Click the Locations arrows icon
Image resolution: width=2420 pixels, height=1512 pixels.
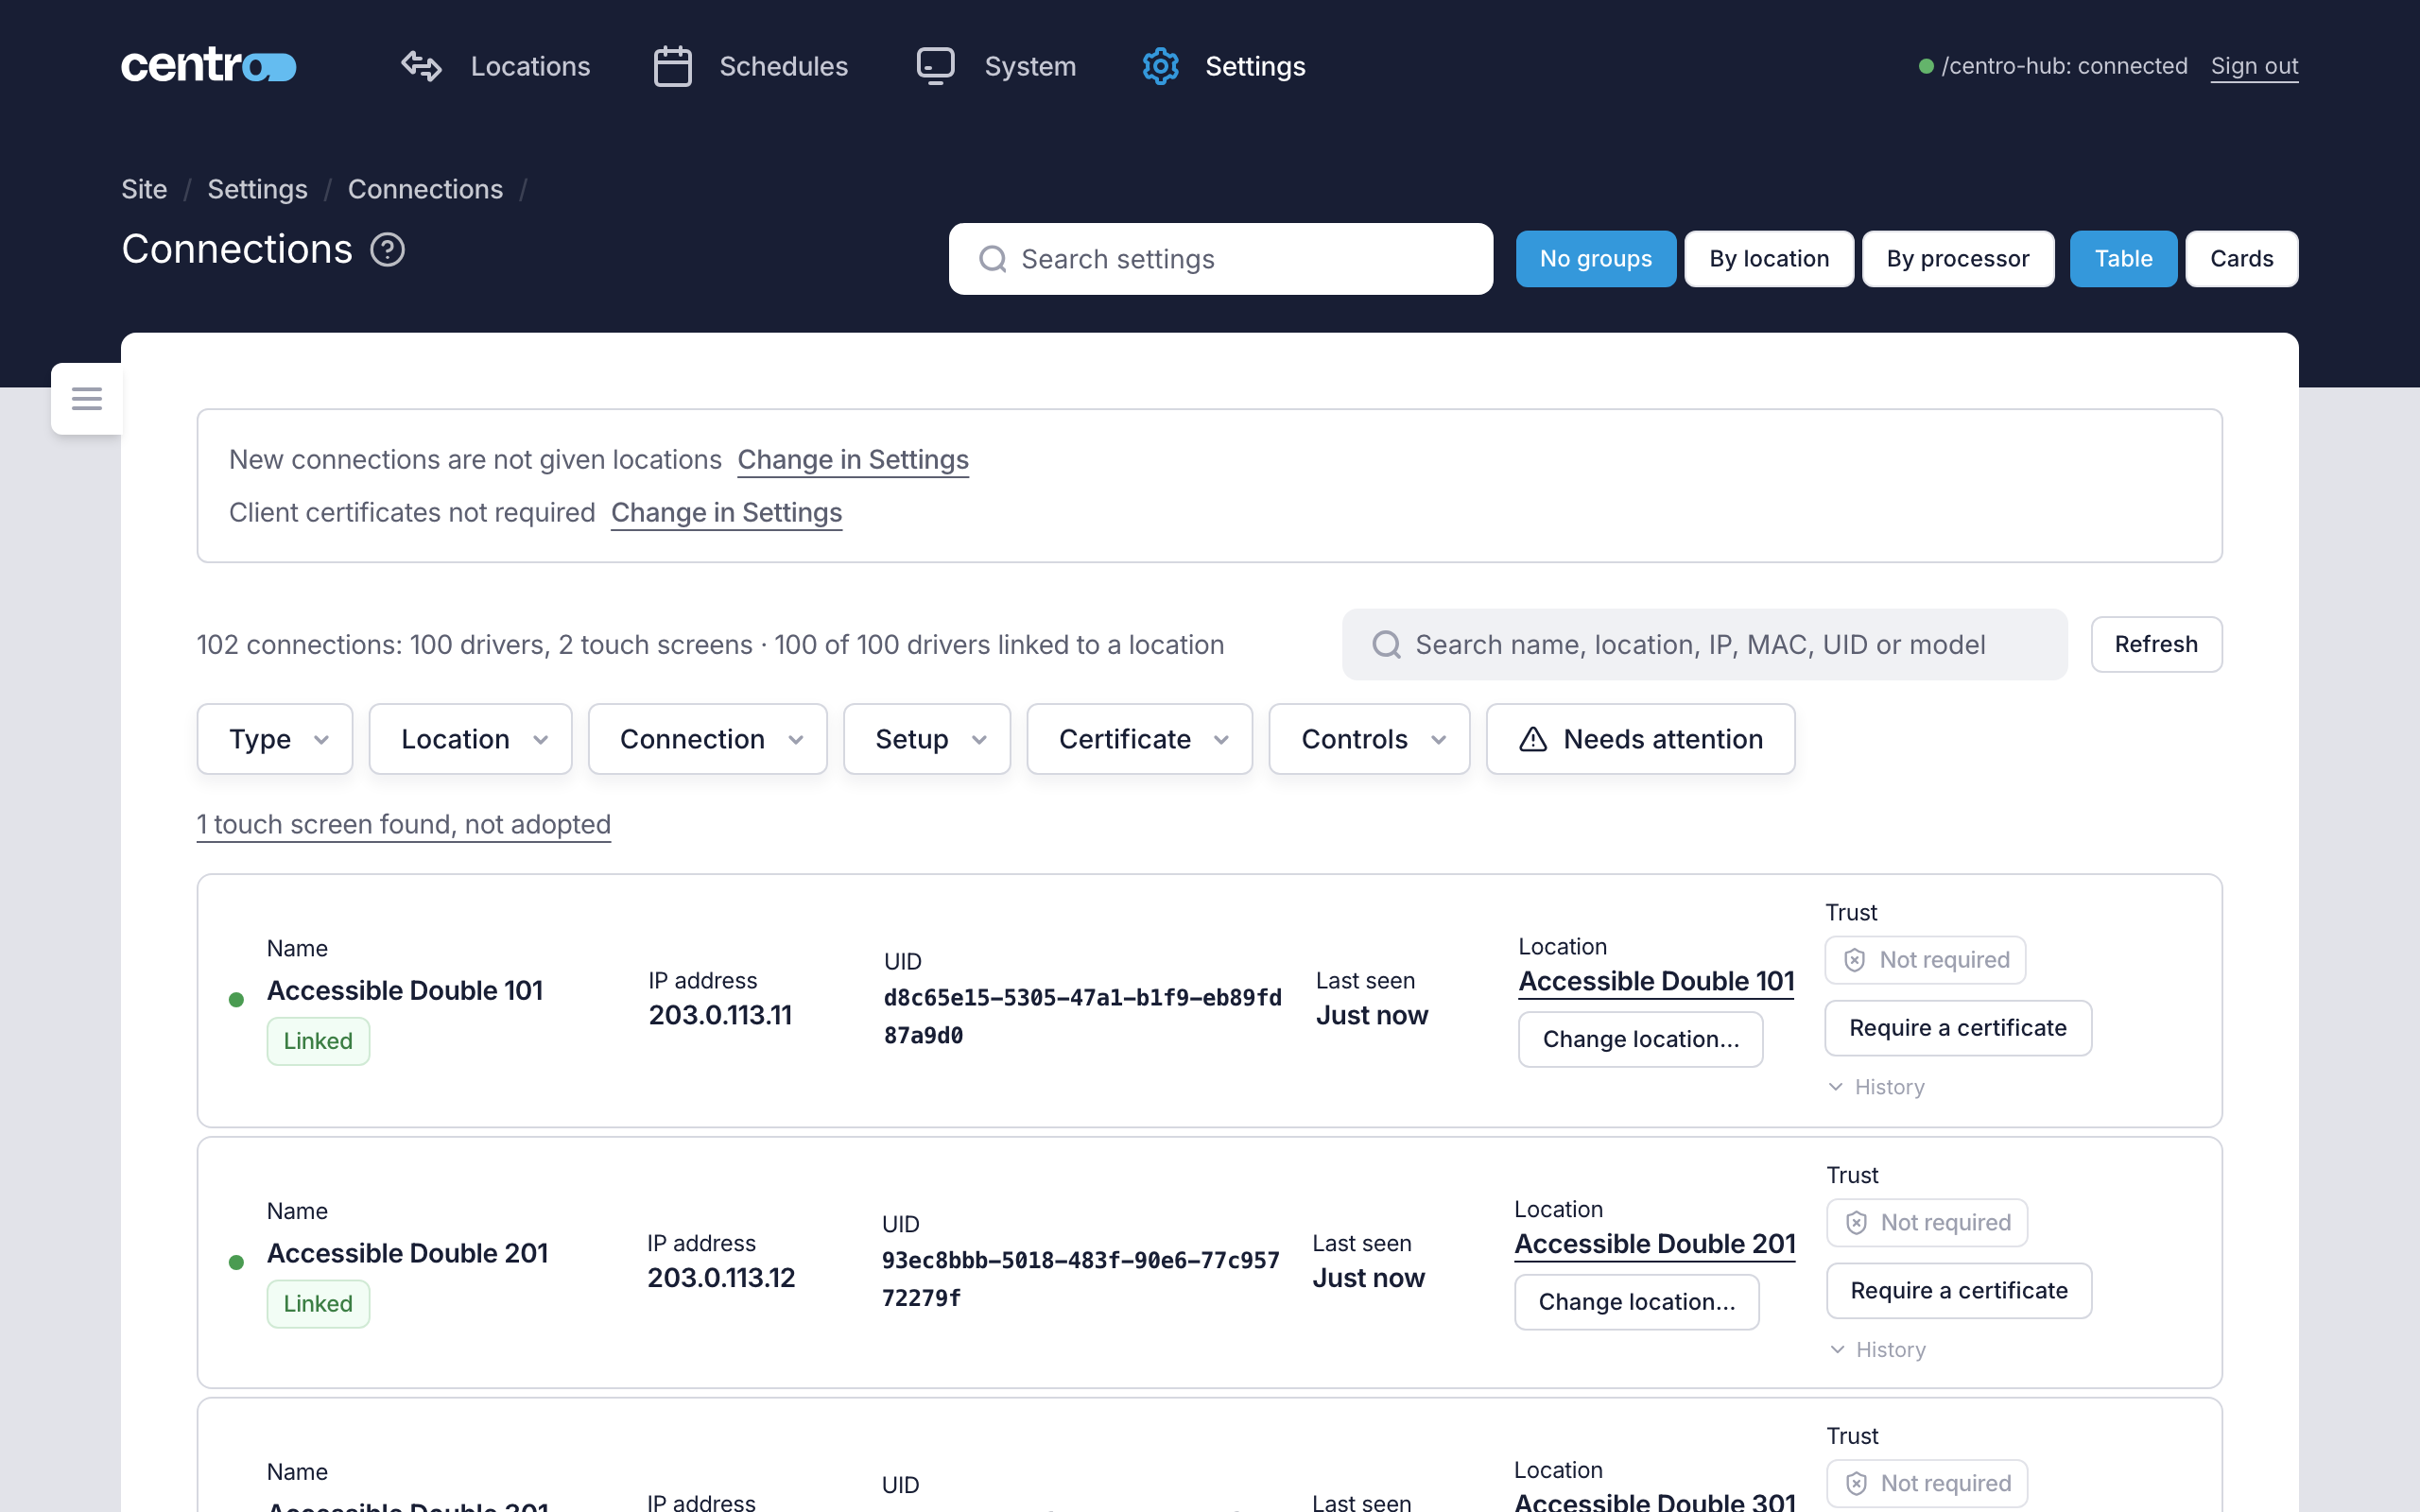click(421, 66)
